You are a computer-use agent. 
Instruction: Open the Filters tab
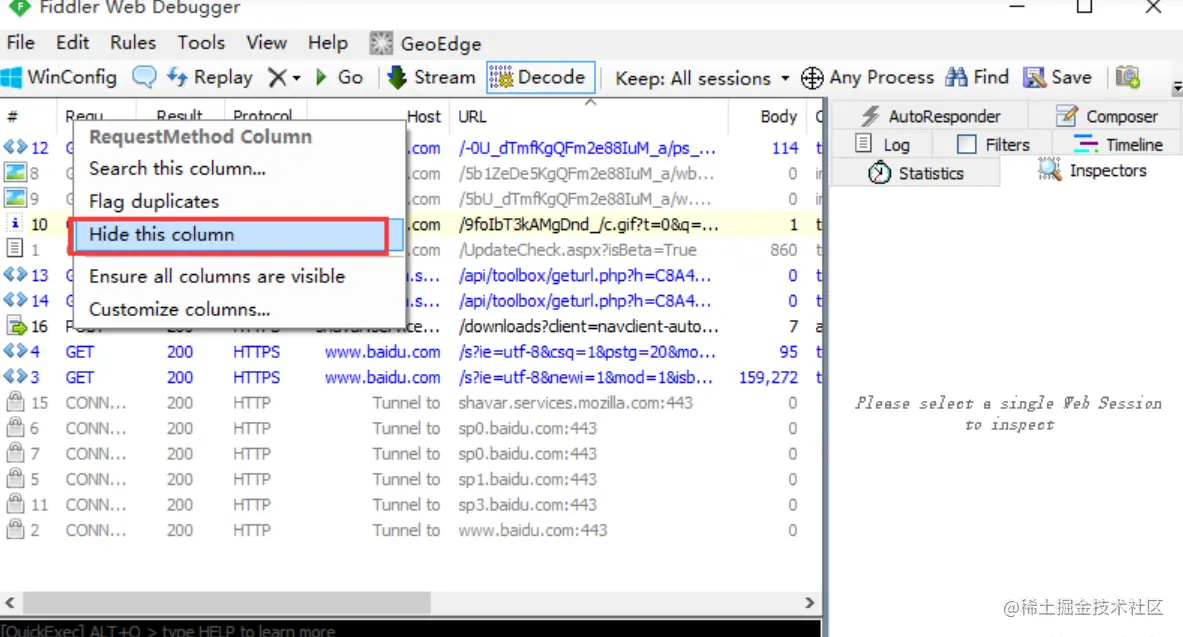(x=993, y=144)
